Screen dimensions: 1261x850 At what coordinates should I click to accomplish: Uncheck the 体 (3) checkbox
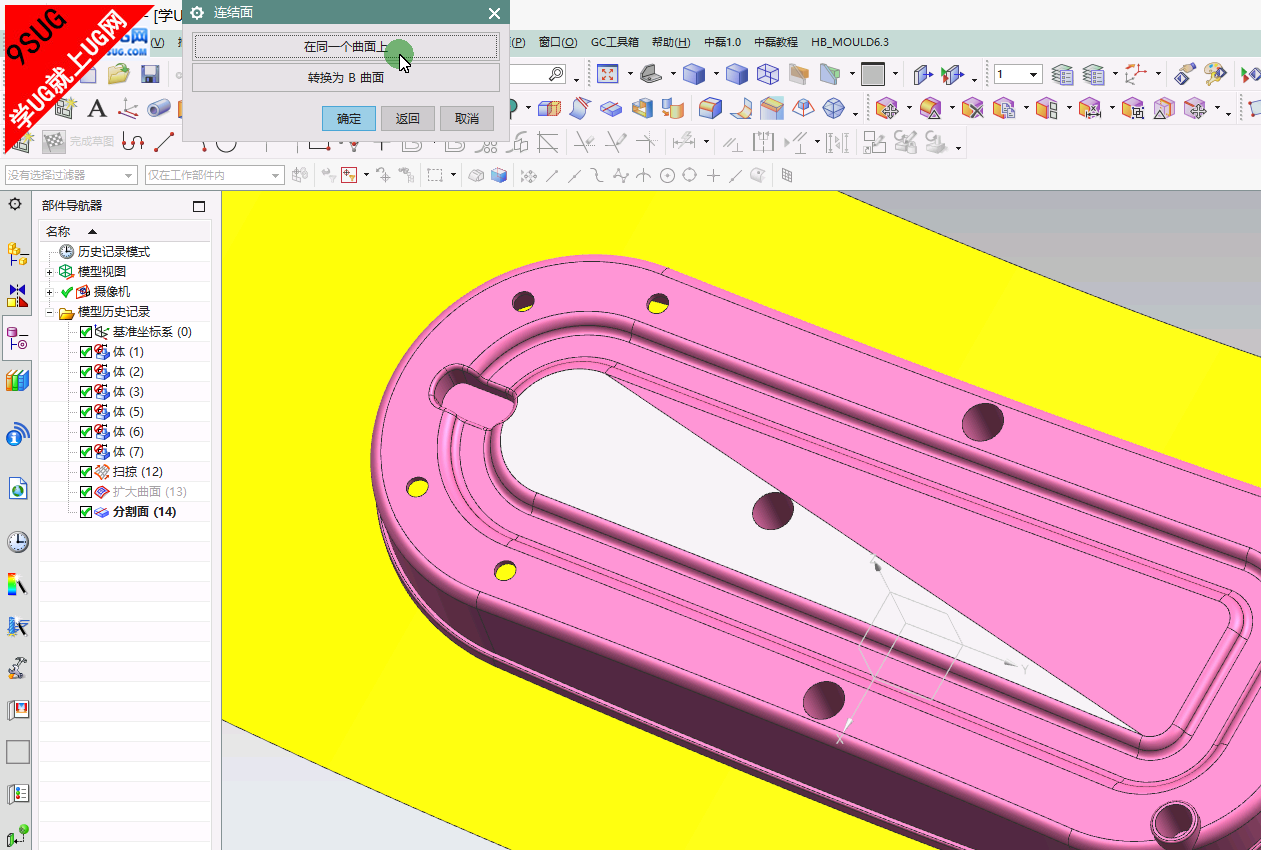click(x=86, y=392)
